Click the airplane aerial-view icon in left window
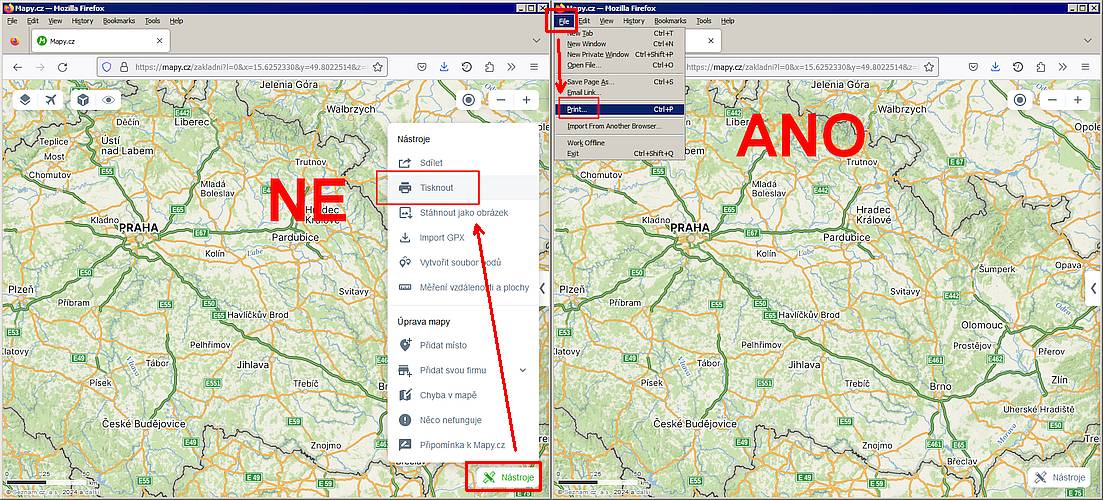The height and width of the screenshot is (500, 1103). click(x=50, y=100)
